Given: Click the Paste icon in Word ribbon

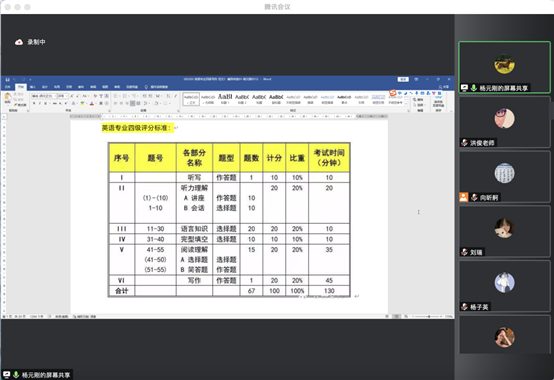Looking at the screenshot, I should 7,98.
